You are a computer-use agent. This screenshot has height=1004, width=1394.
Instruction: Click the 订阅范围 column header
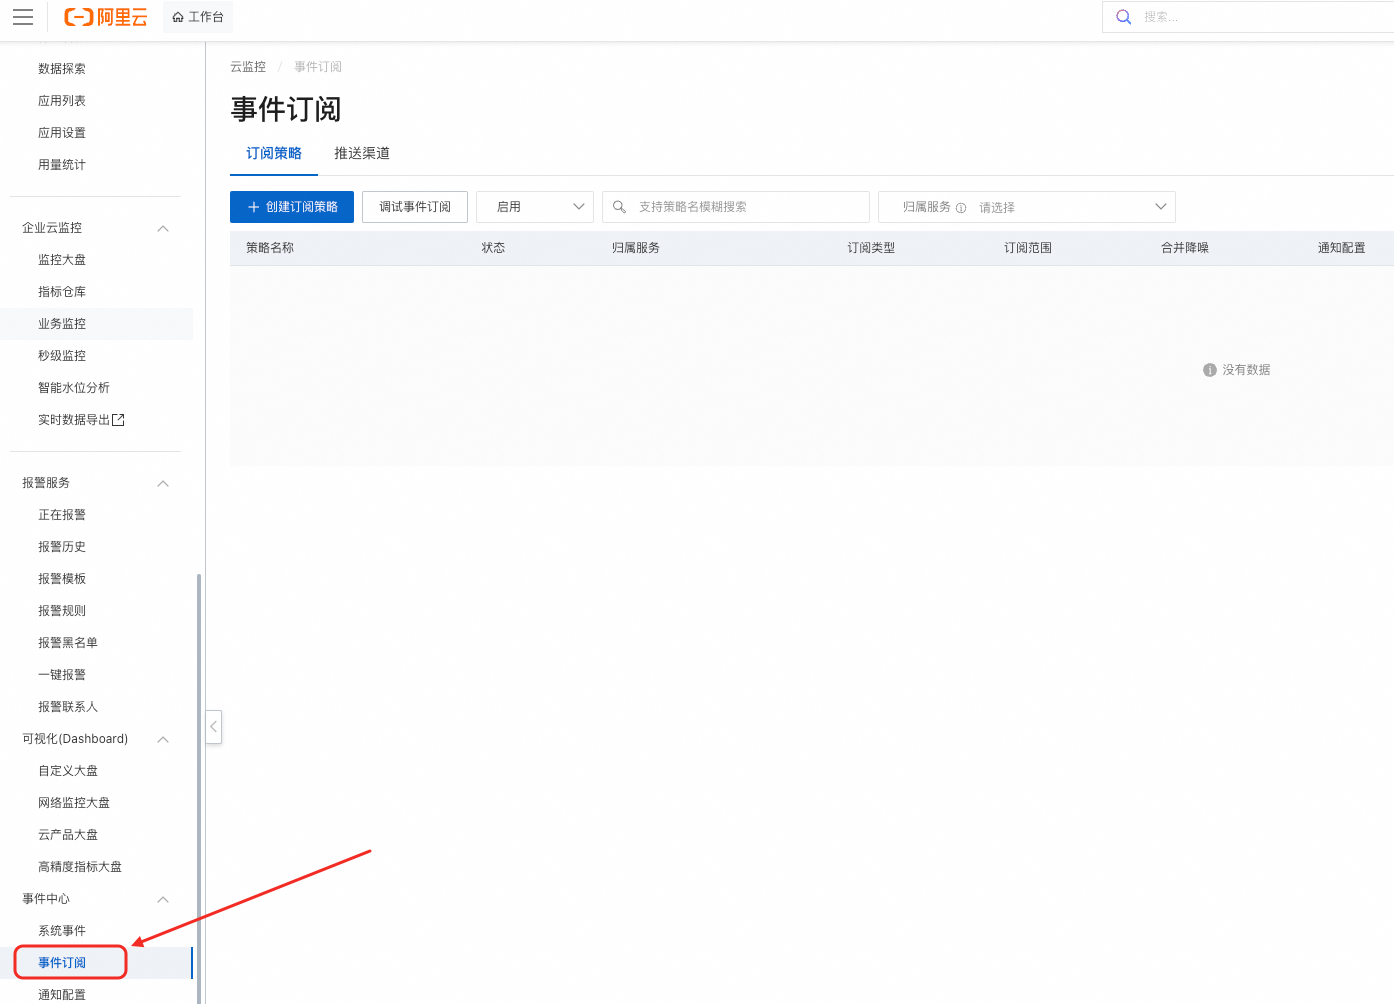[1028, 248]
